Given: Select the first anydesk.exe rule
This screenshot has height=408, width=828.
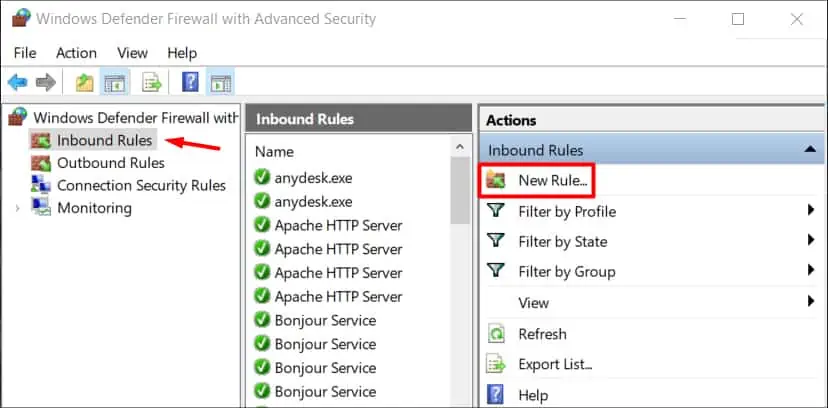Looking at the screenshot, I should coord(313,178).
